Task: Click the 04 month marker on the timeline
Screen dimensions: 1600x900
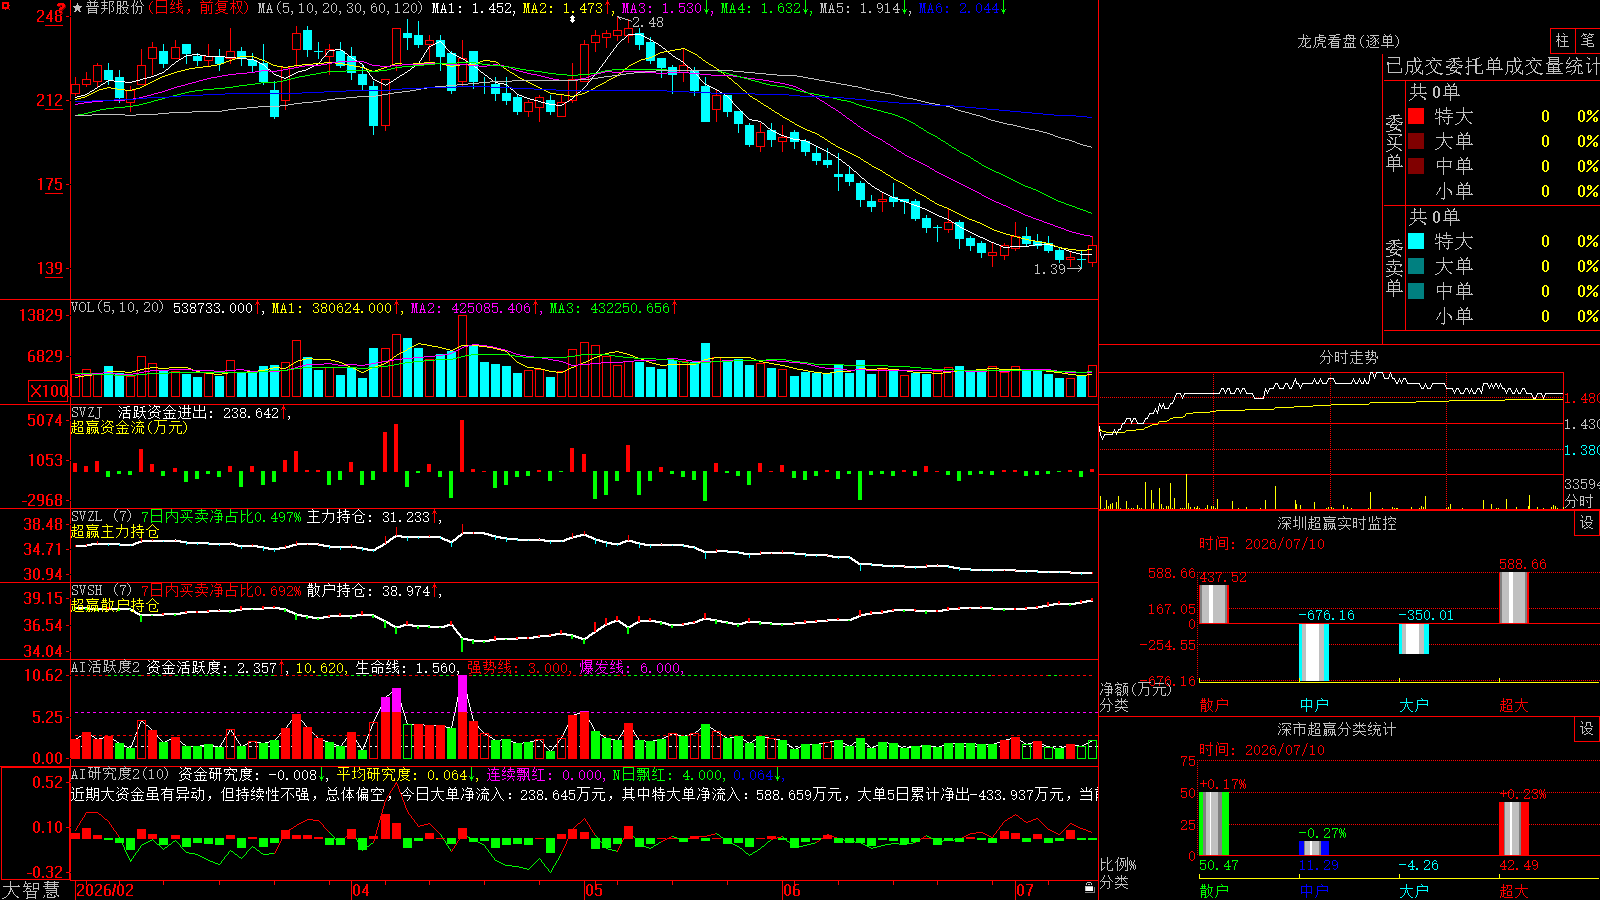Action: (x=361, y=890)
